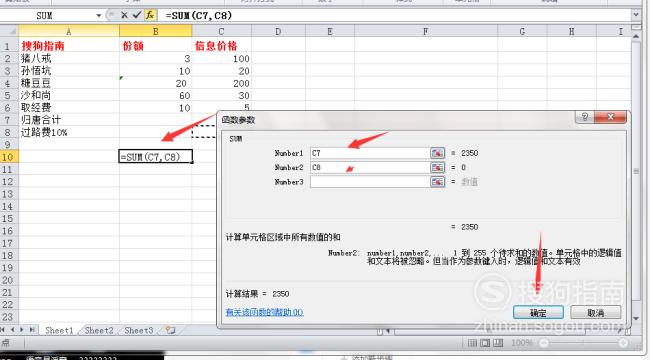Click the Number2 input field containing C8

[x=370, y=168]
